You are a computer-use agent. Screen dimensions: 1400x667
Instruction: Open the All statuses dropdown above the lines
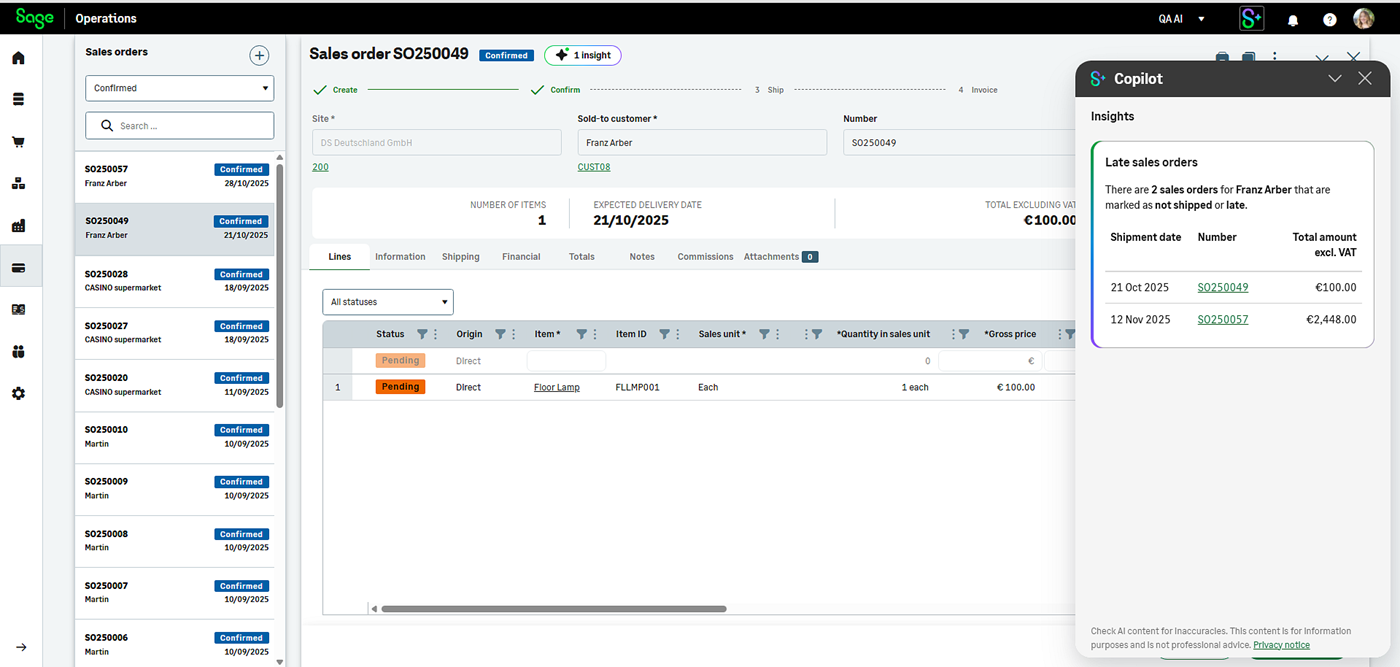387,301
